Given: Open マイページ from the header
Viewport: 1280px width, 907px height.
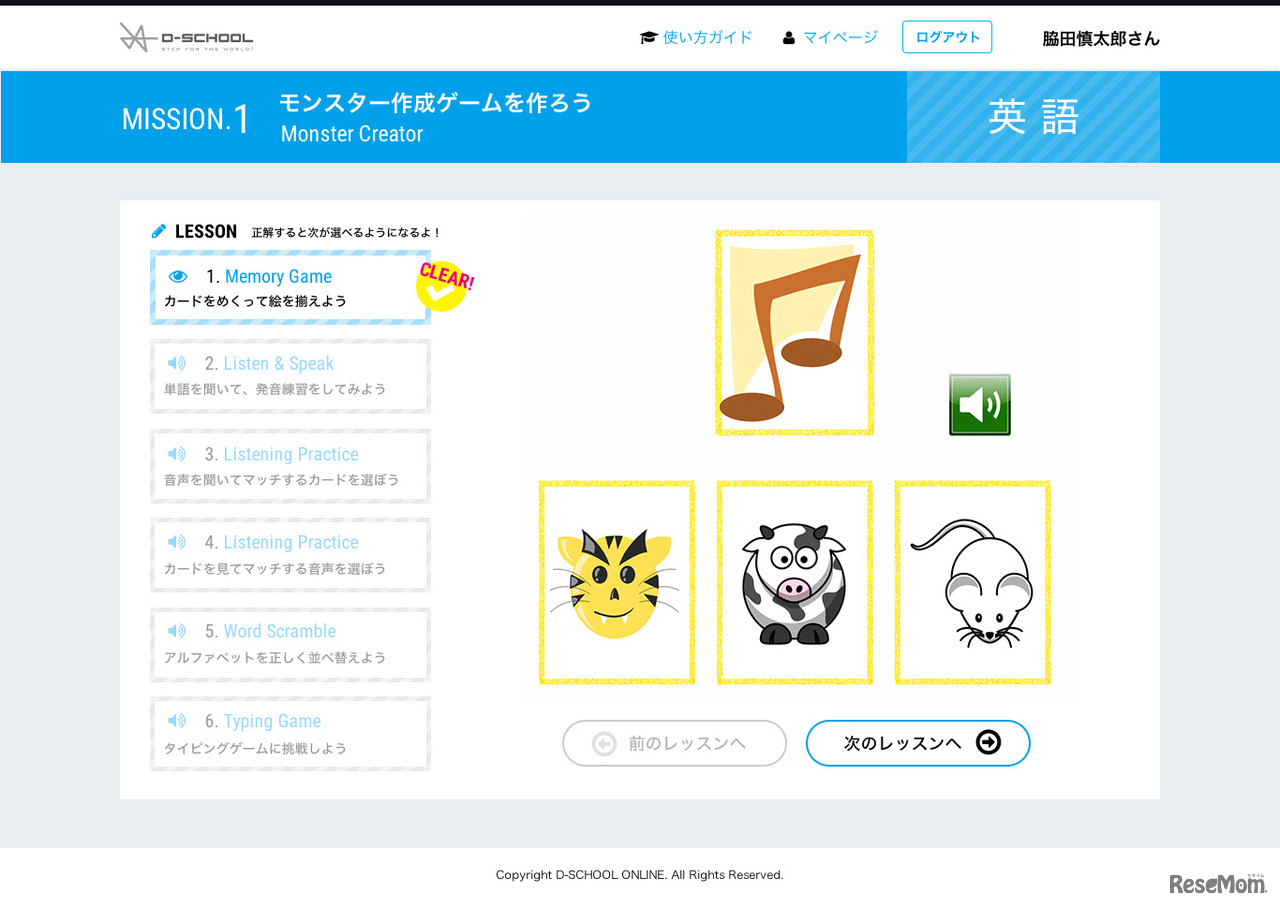Looking at the screenshot, I should tap(841, 37).
